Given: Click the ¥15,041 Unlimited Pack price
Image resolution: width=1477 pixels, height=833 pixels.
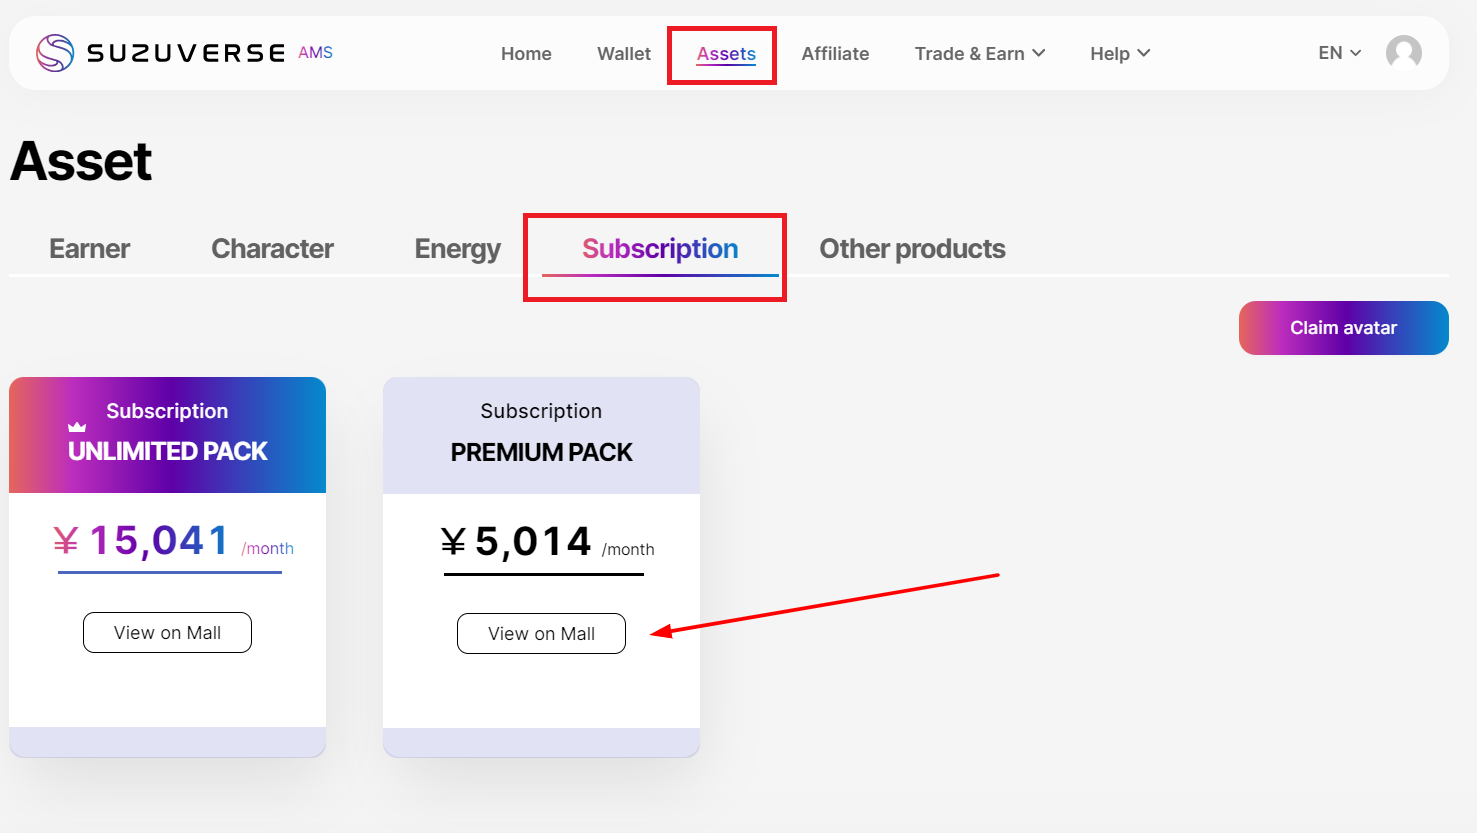Looking at the screenshot, I should point(160,541).
